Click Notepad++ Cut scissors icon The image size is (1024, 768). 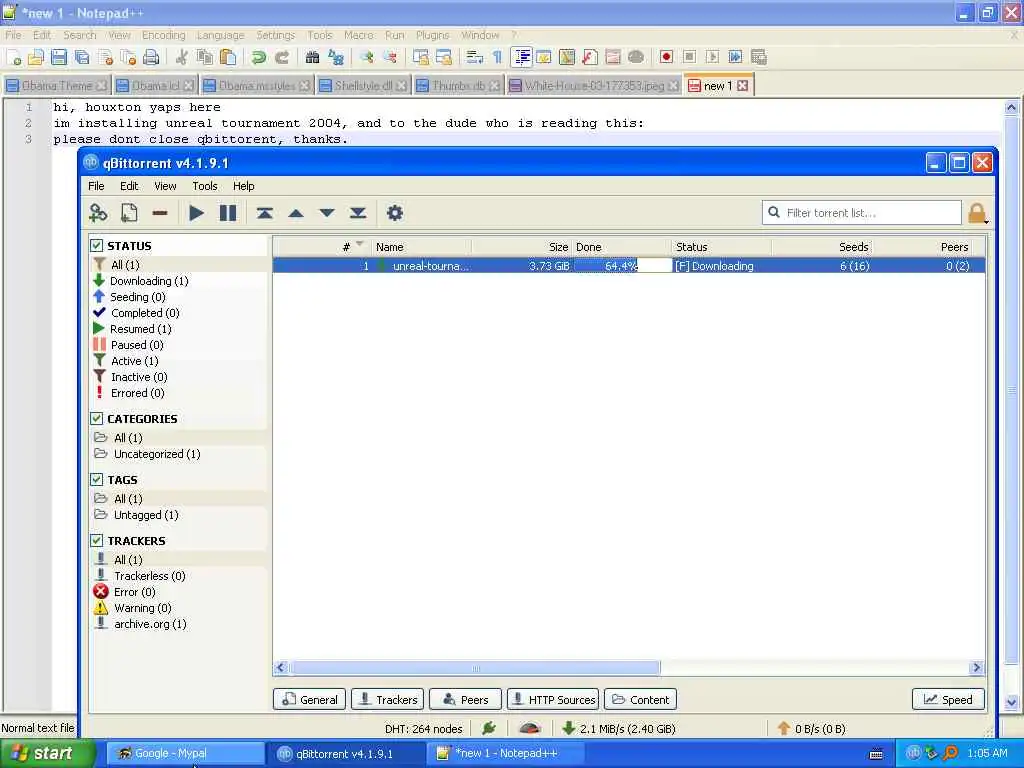[x=182, y=57]
